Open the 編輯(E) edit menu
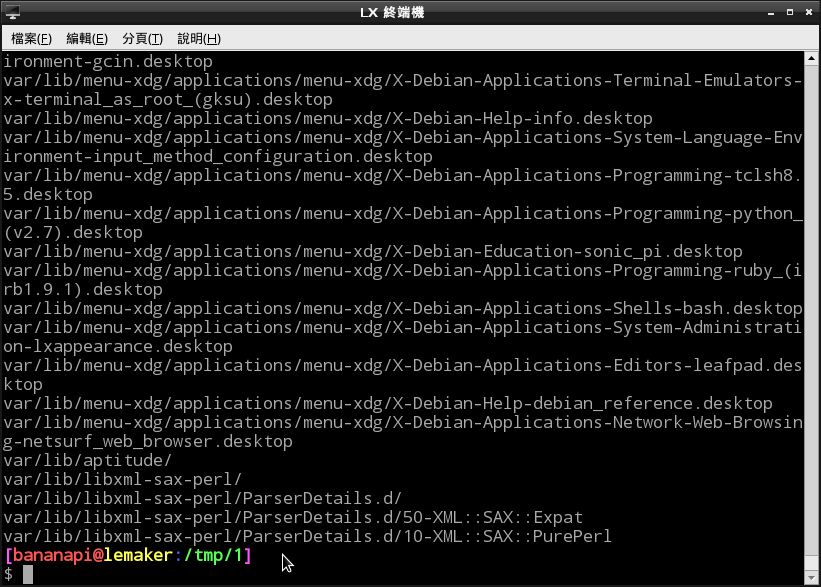 coord(87,38)
